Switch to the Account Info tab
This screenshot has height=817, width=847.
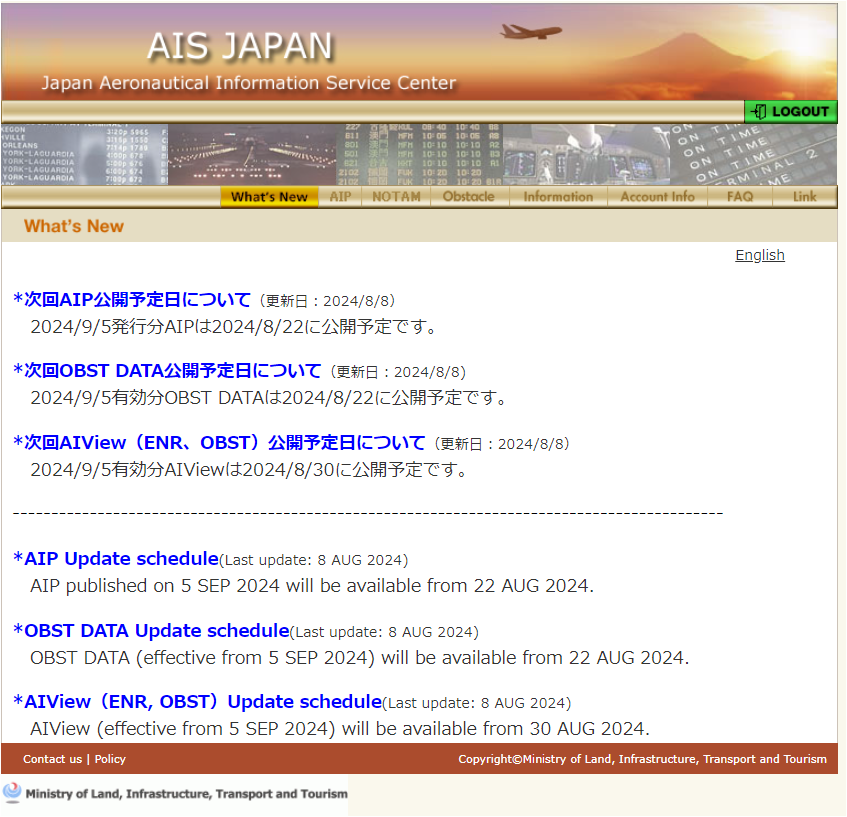click(x=657, y=197)
